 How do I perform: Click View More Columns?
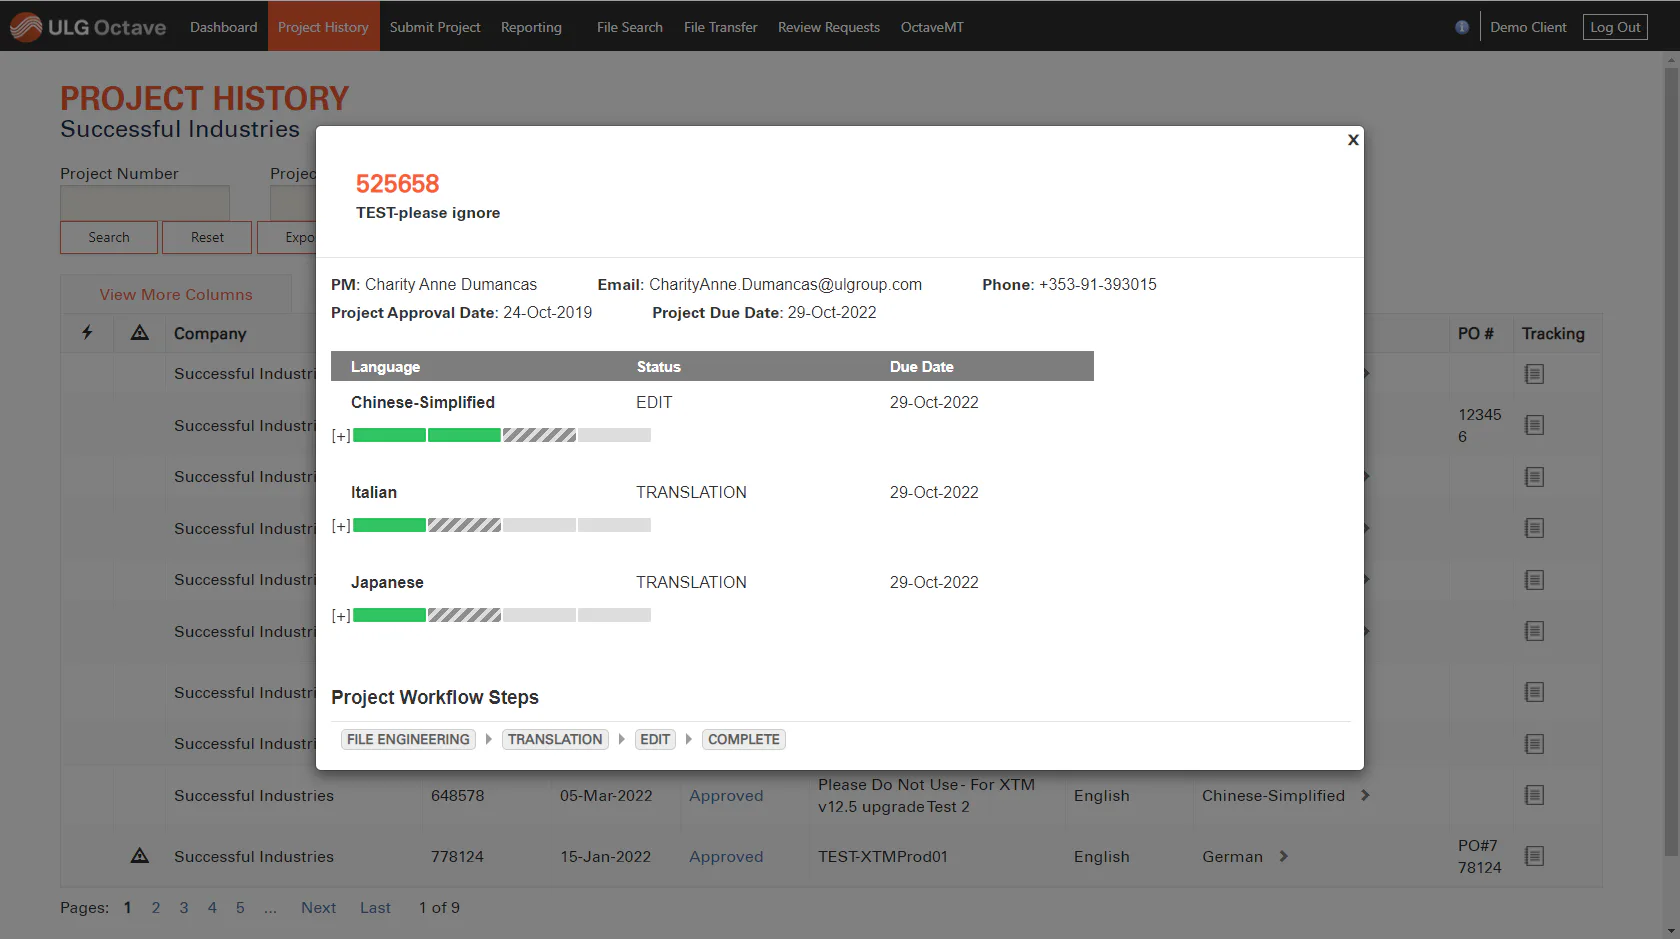(x=176, y=294)
